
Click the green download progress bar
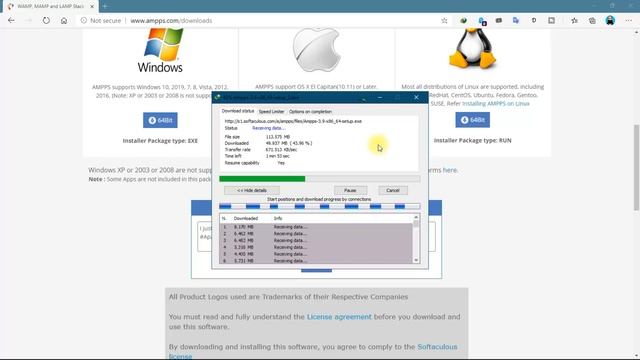point(320,179)
